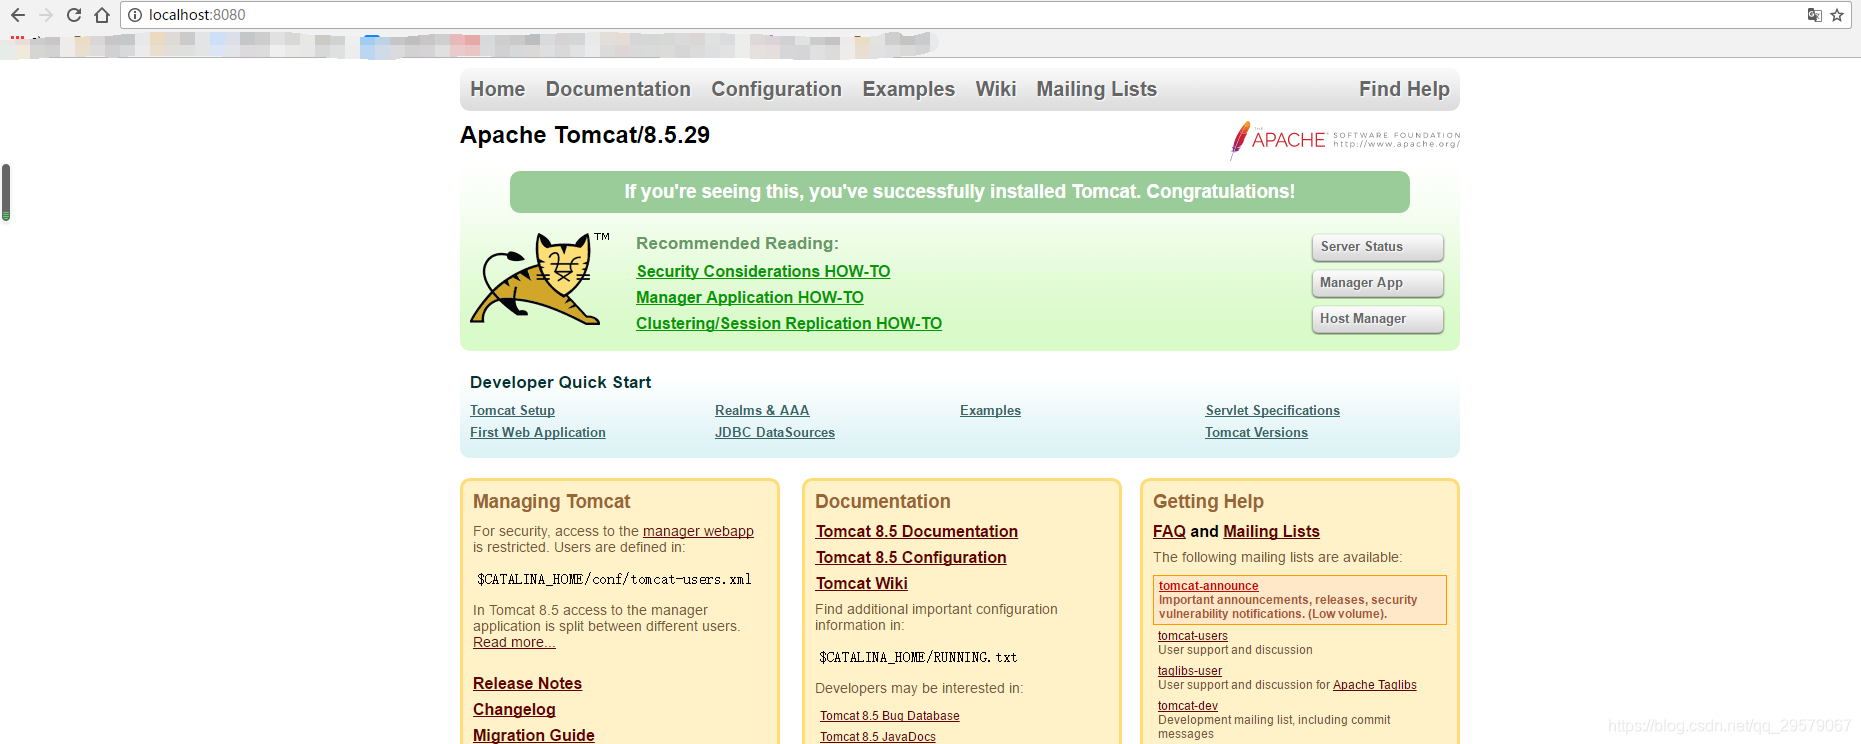The width and height of the screenshot is (1861, 744).
Task: Click the $CATALINA_HOME/RUNNING.txt path text
Action: (918, 658)
